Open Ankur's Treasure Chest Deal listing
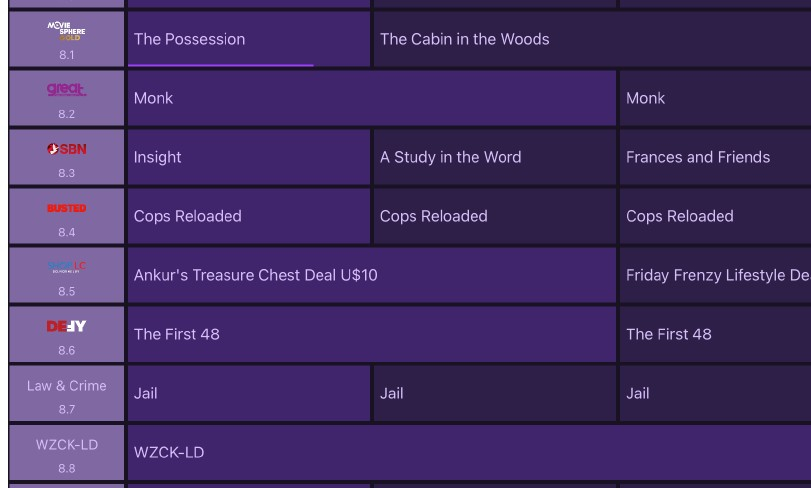This screenshot has width=811, height=488. (x=371, y=275)
